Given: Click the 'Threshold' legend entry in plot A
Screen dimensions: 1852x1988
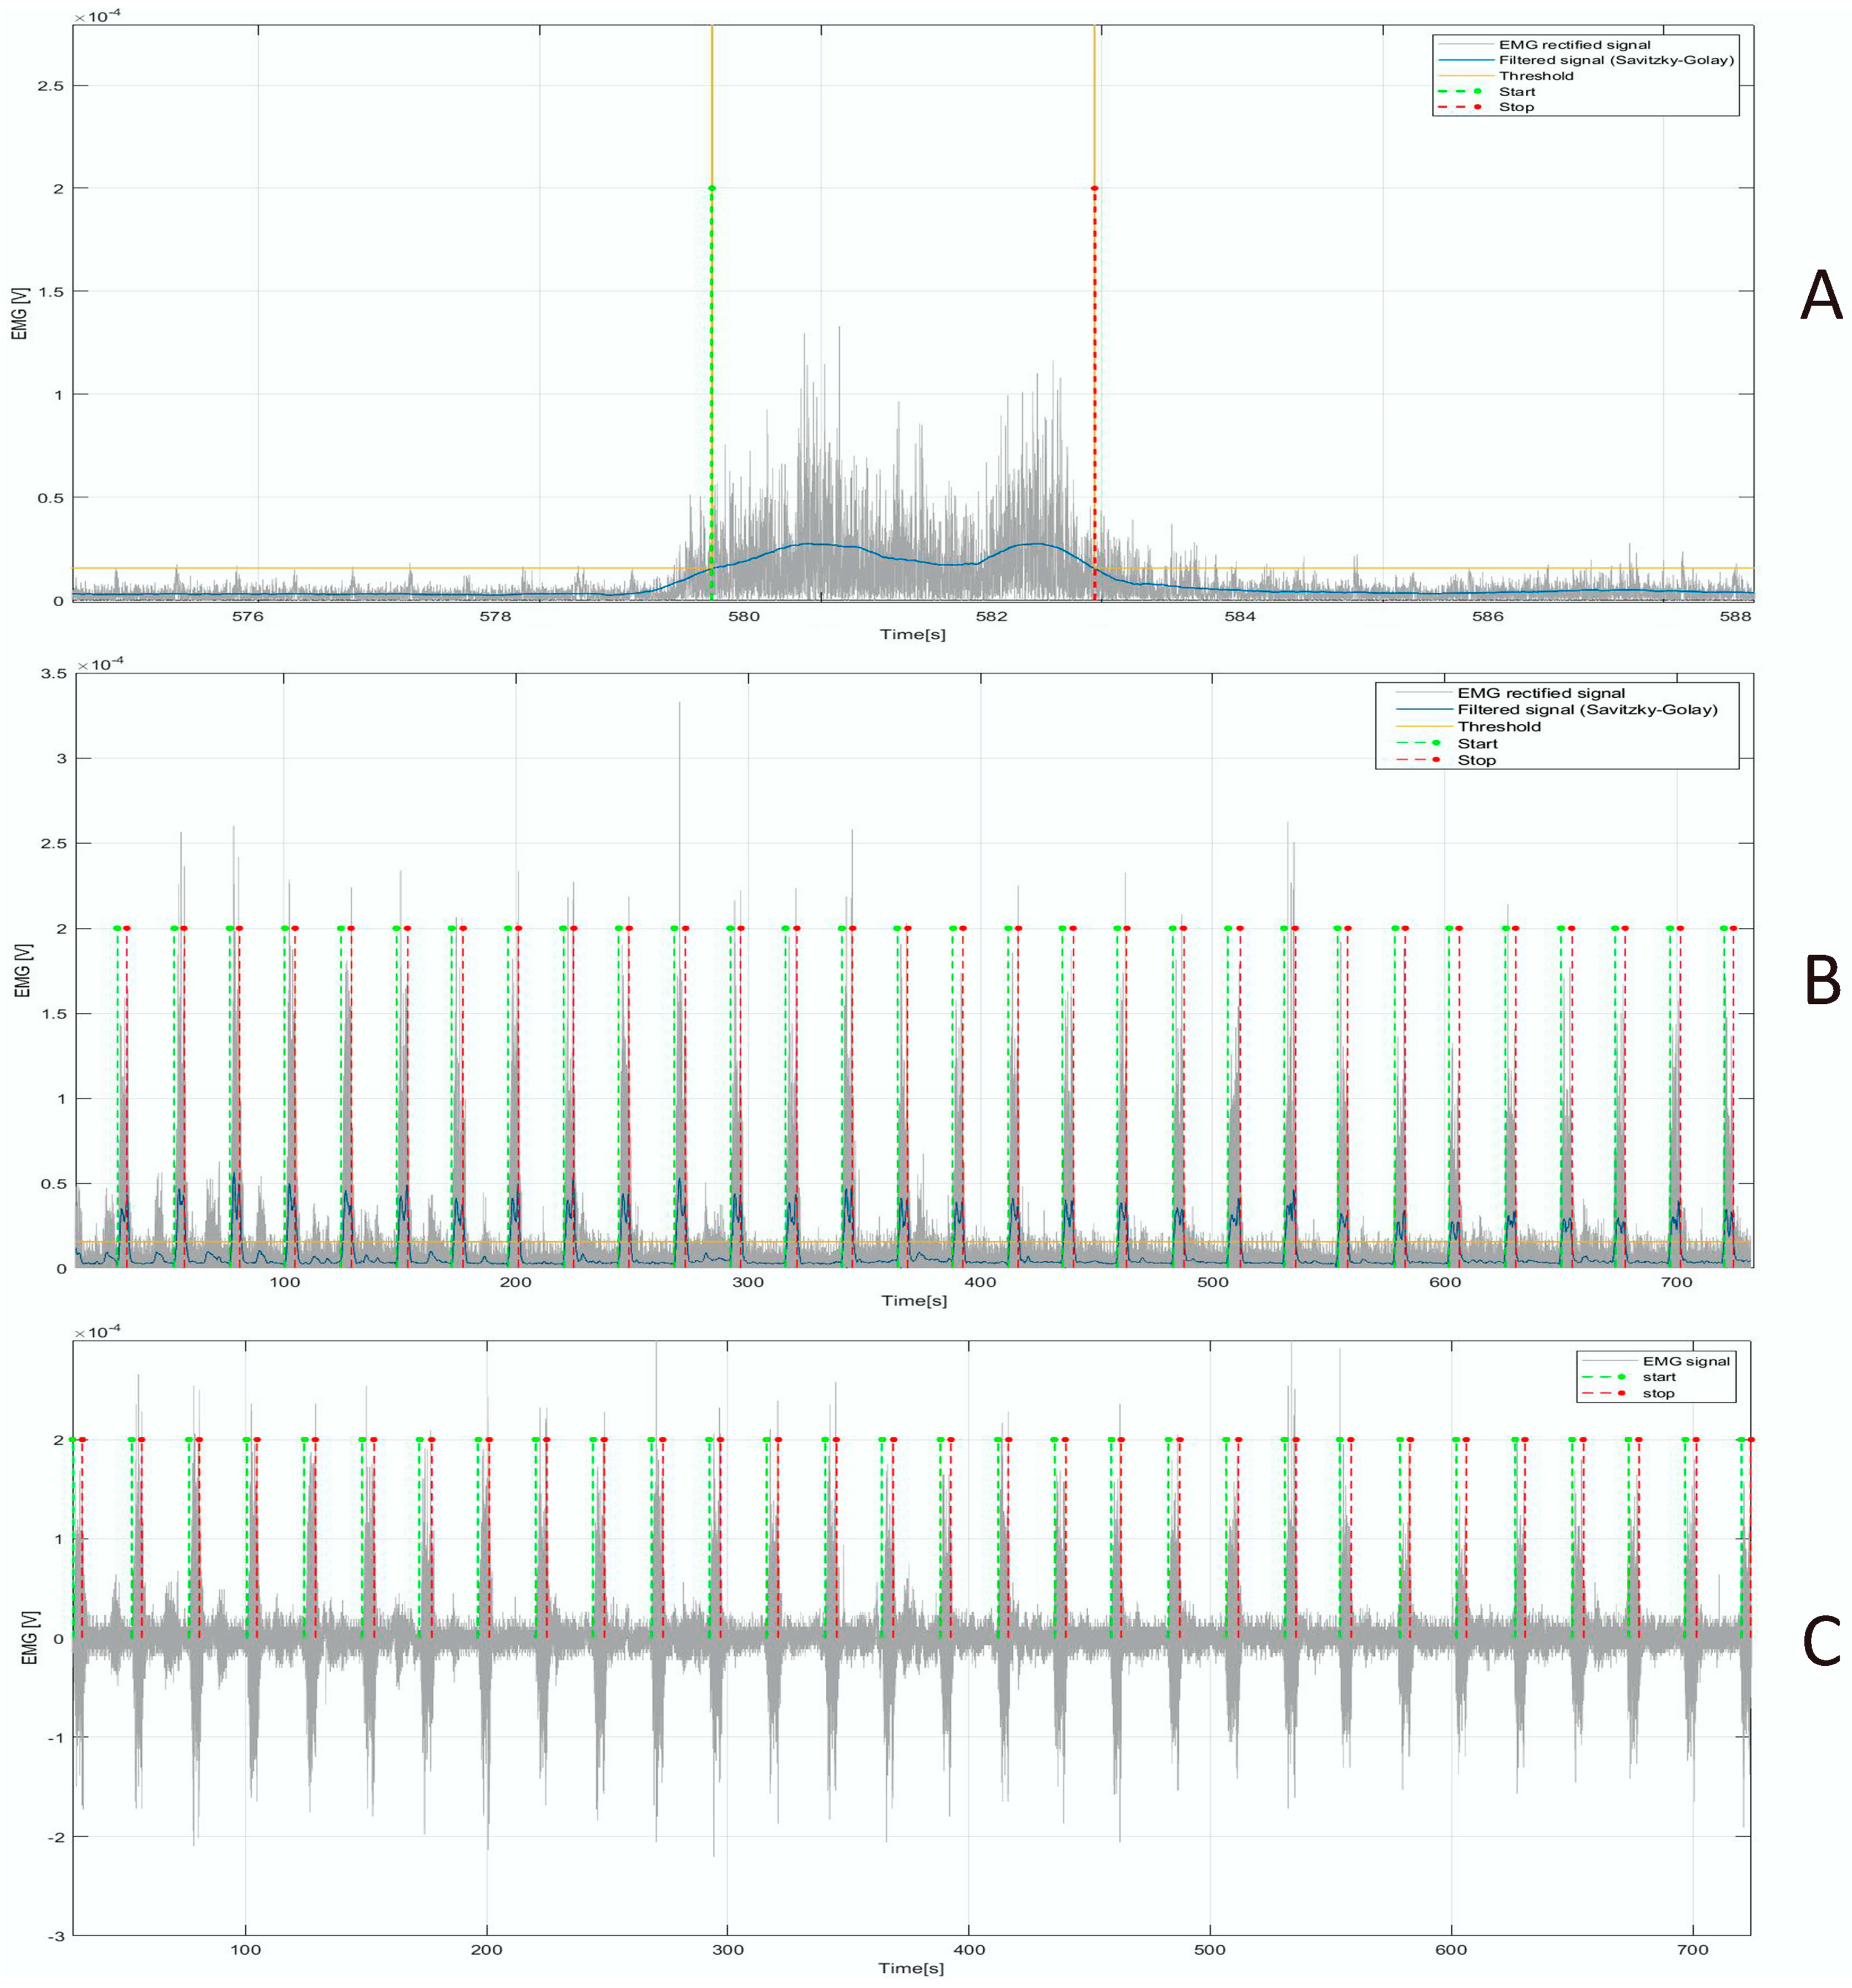Looking at the screenshot, I should tap(1536, 76).
